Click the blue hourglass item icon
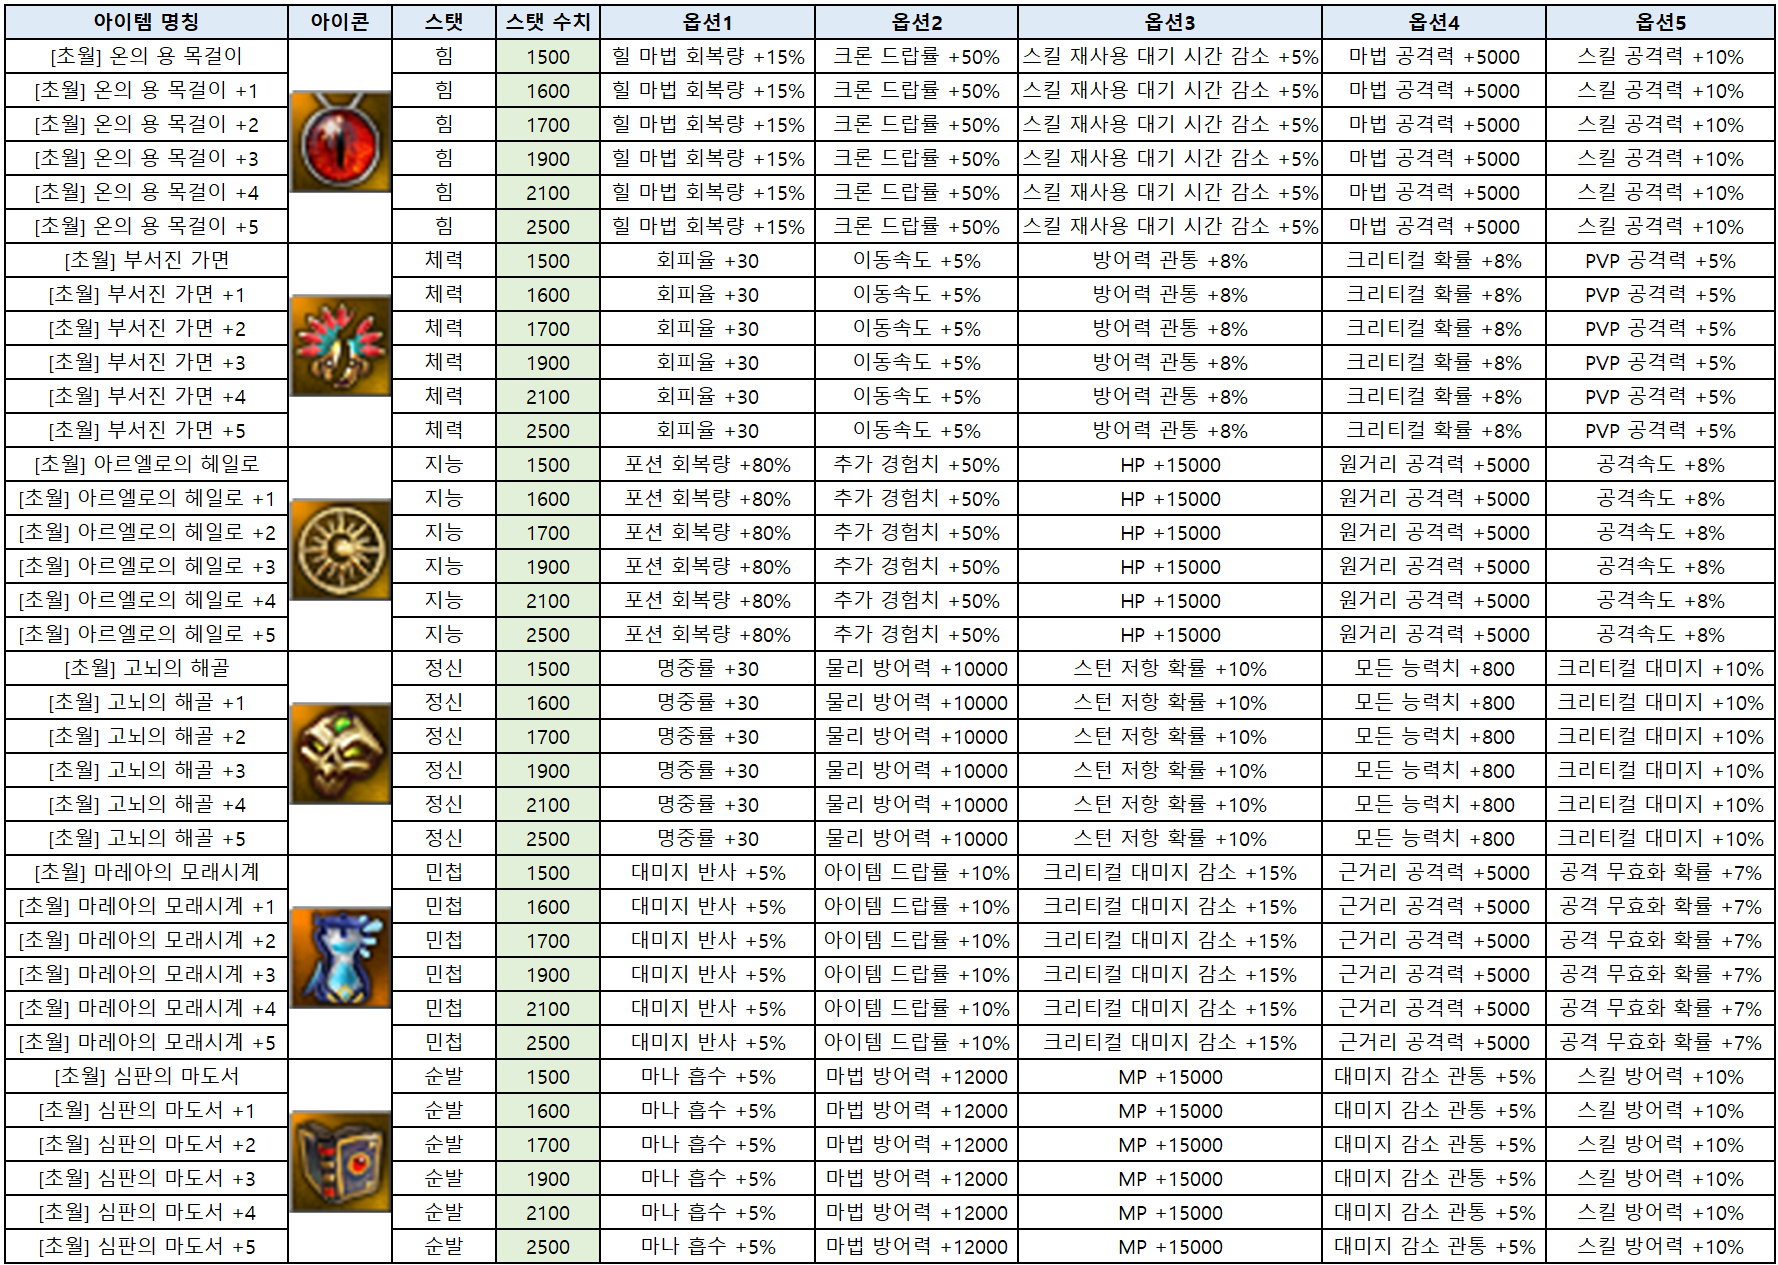Image resolution: width=1778 pixels, height=1265 pixels. coord(340,957)
